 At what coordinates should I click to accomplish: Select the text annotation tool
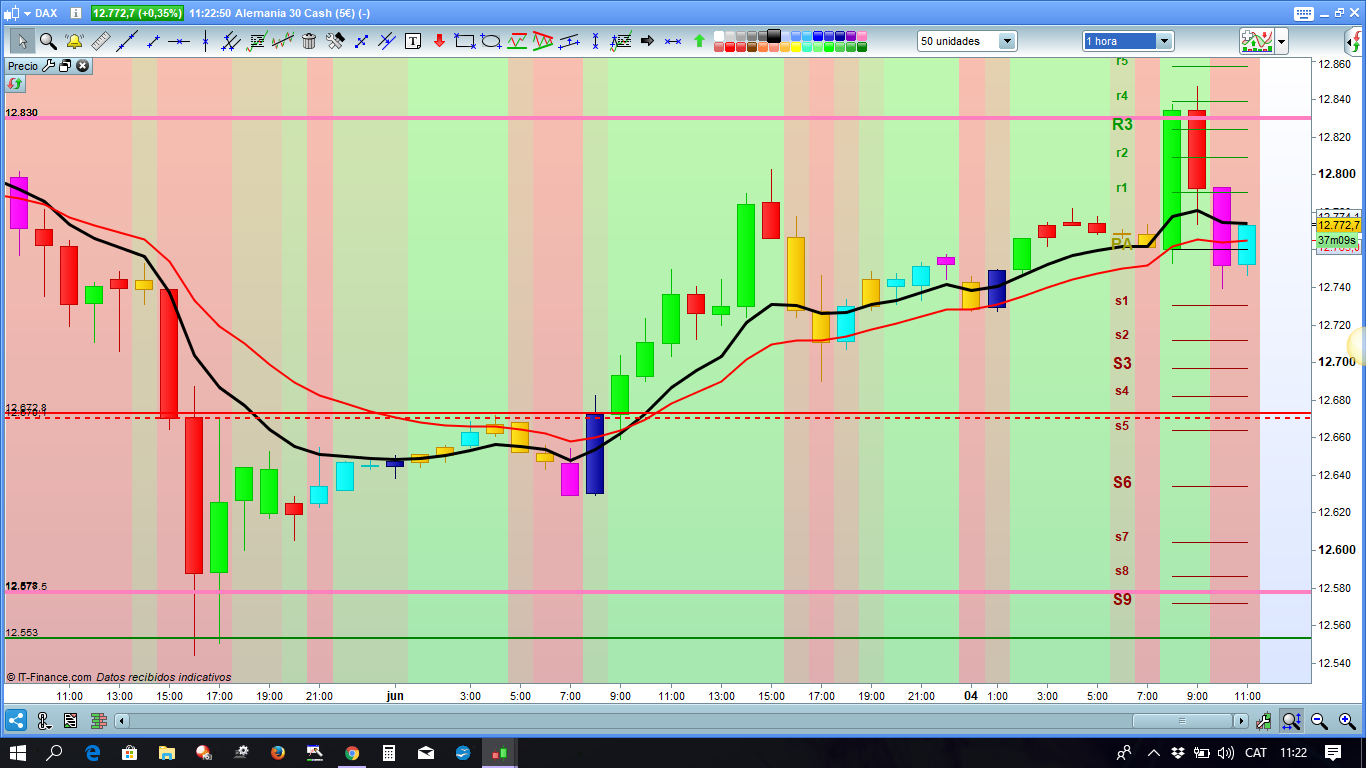coord(413,41)
